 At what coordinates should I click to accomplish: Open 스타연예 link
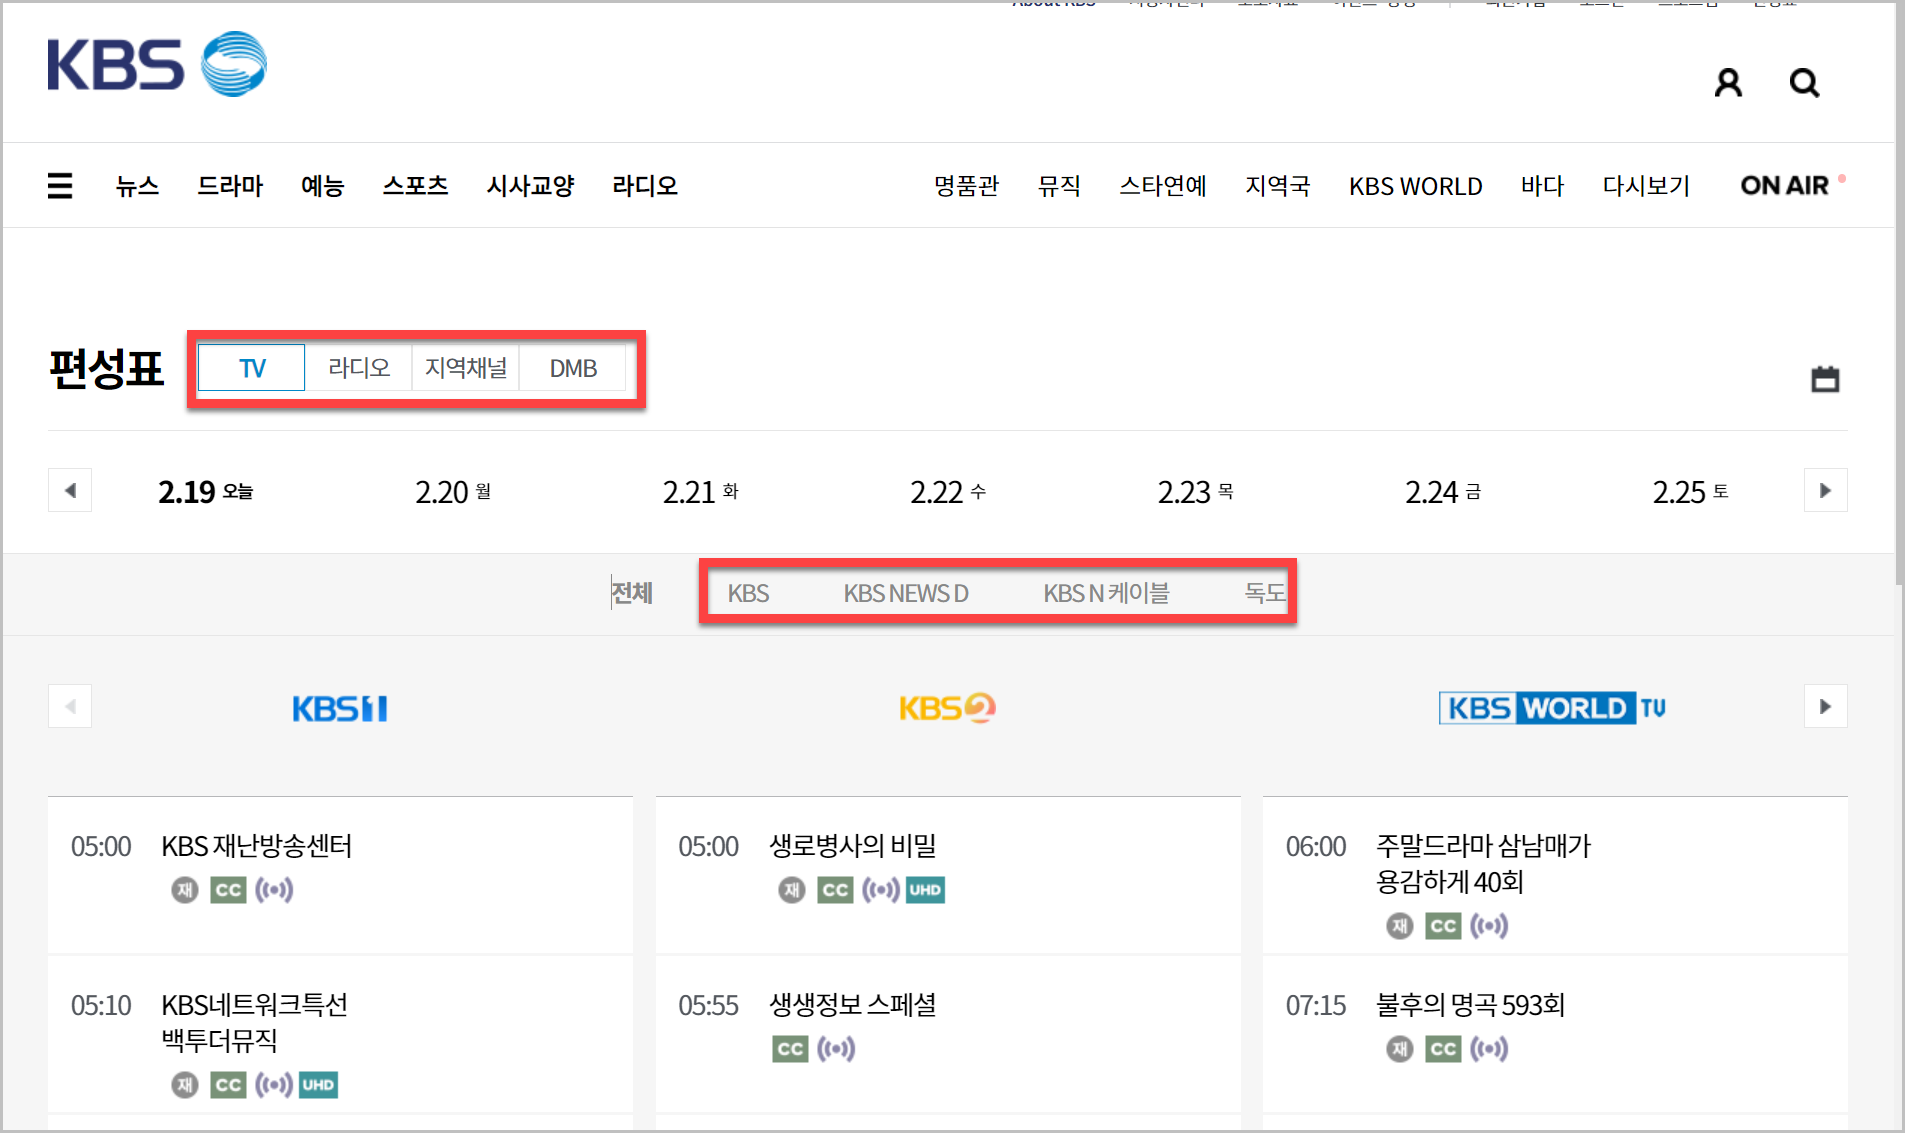[x=1163, y=186]
